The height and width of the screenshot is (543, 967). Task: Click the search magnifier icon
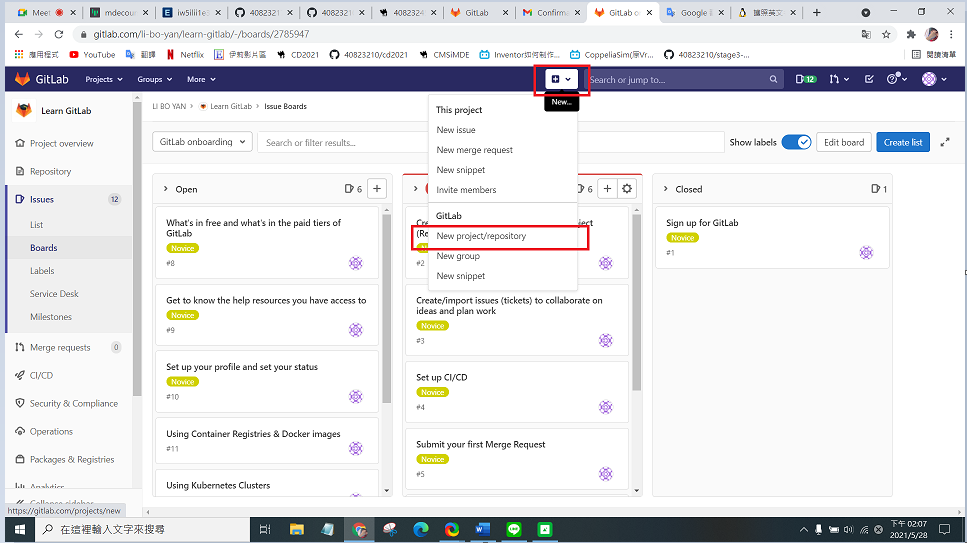coord(773,80)
